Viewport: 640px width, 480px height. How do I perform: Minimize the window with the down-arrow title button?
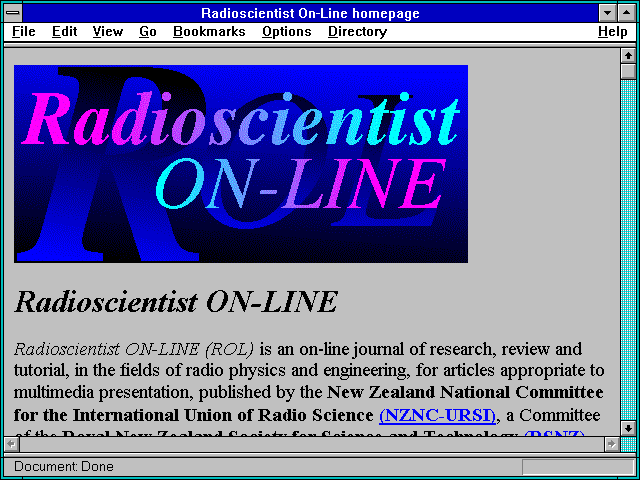pyautogui.click(x=608, y=13)
